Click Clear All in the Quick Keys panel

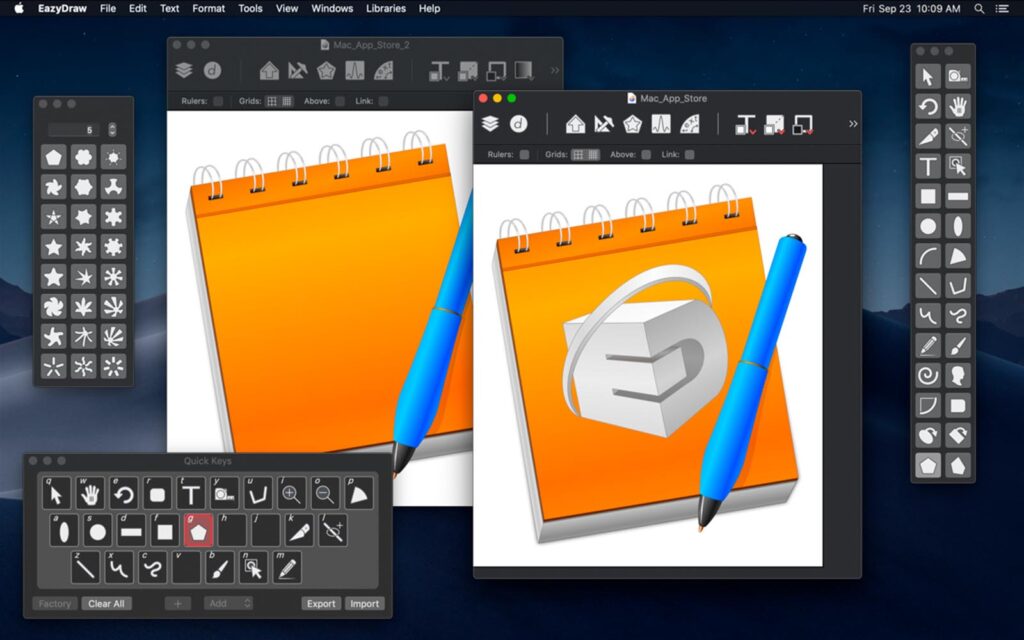[x=107, y=603]
